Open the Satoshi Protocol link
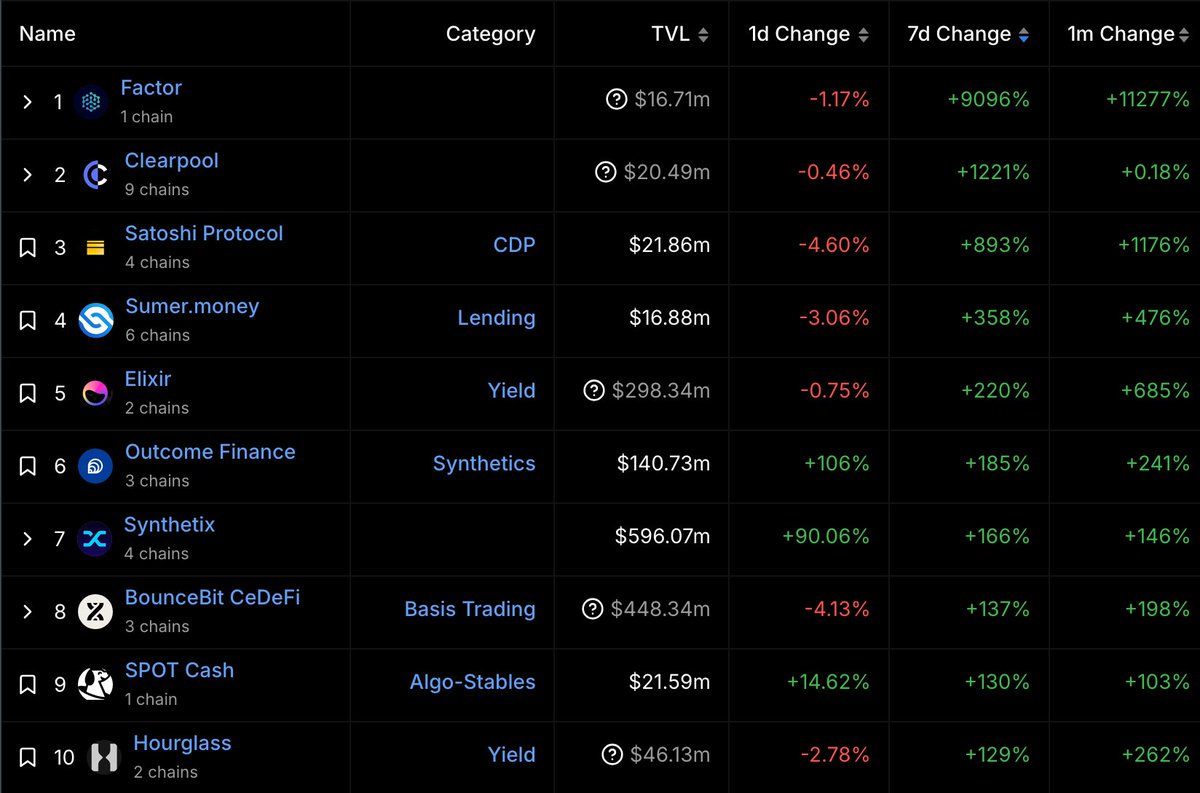The width and height of the screenshot is (1200, 793). pos(204,233)
